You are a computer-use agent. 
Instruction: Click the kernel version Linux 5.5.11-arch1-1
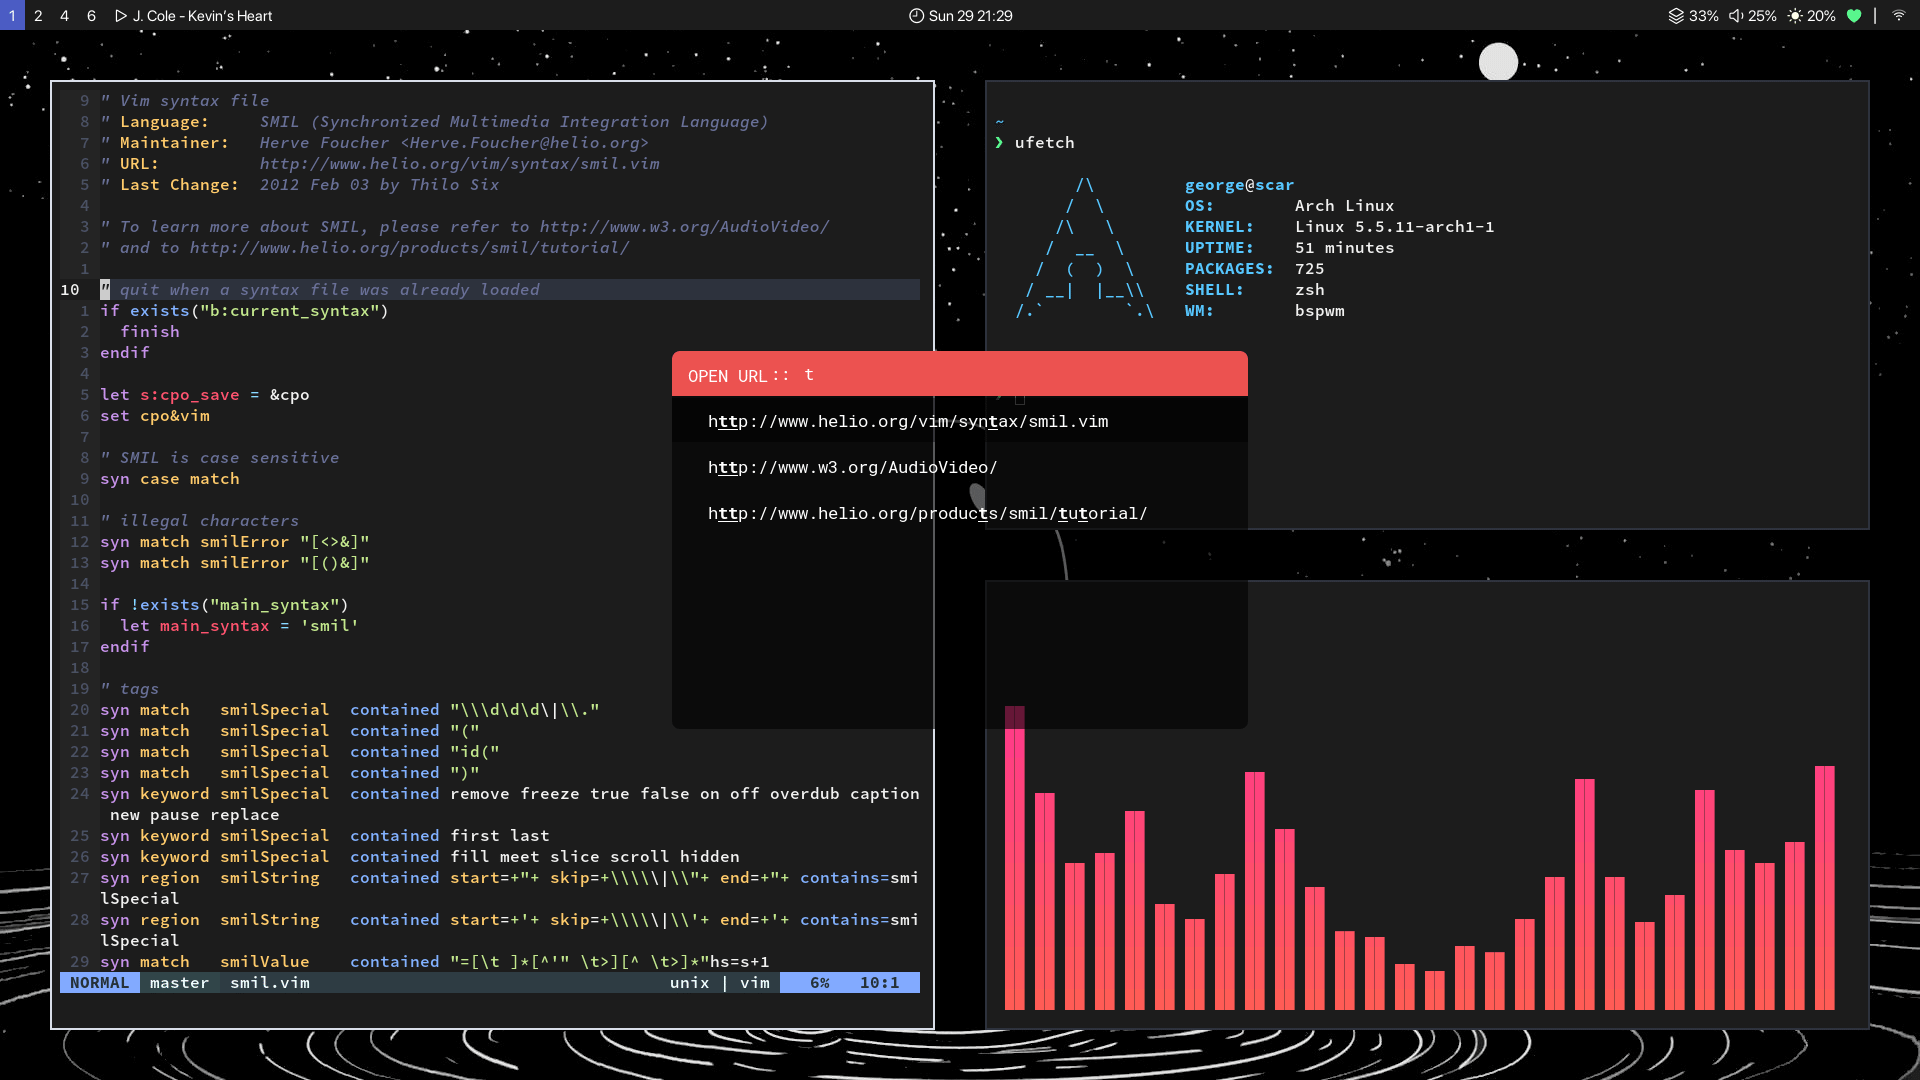click(1395, 227)
